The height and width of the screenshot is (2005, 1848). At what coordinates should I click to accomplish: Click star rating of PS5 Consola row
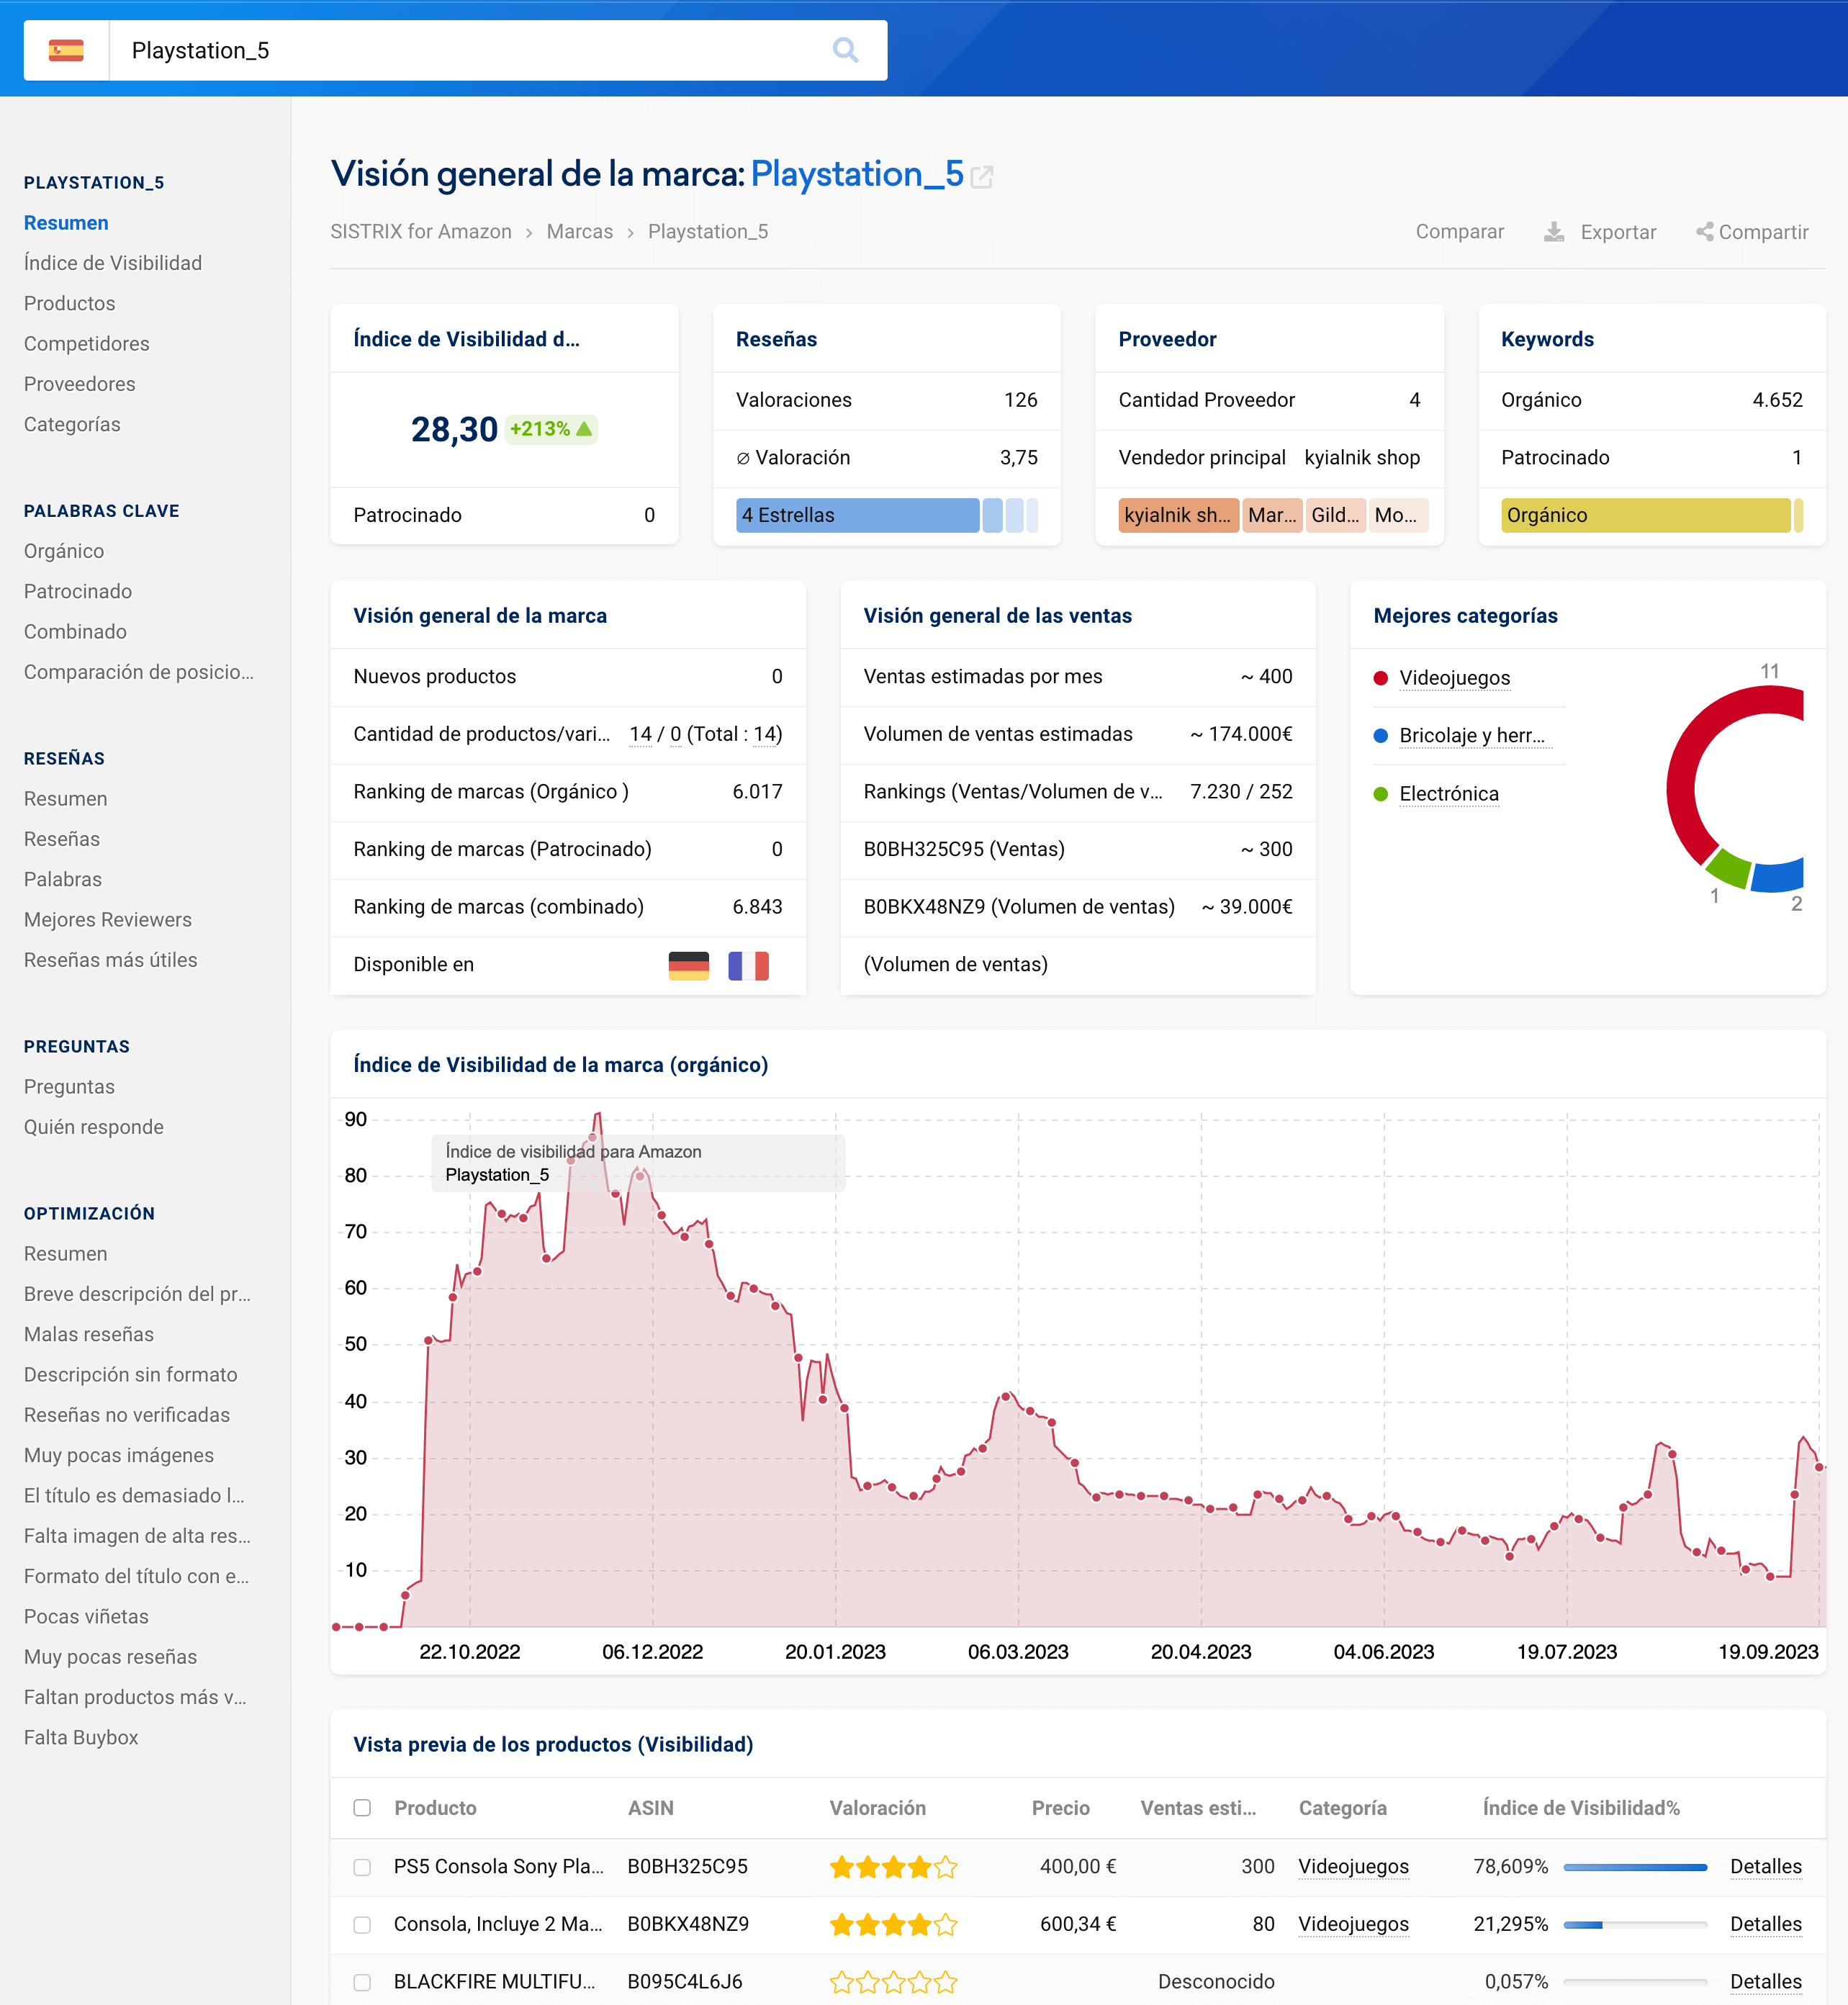click(x=893, y=1866)
